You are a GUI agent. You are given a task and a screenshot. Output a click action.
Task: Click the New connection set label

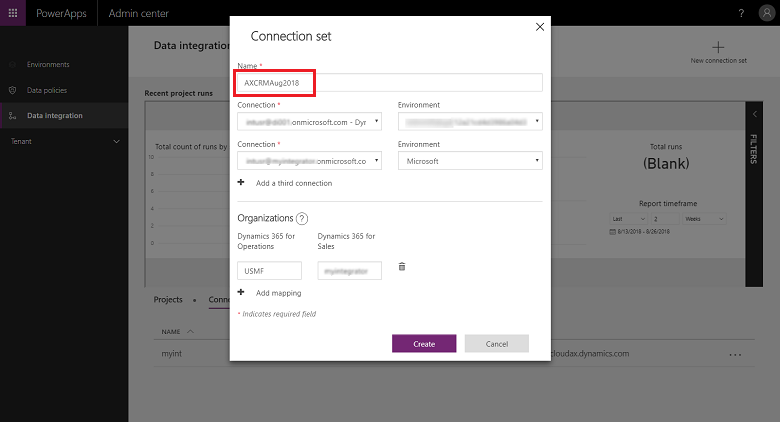pyautogui.click(x=718, y=61)
